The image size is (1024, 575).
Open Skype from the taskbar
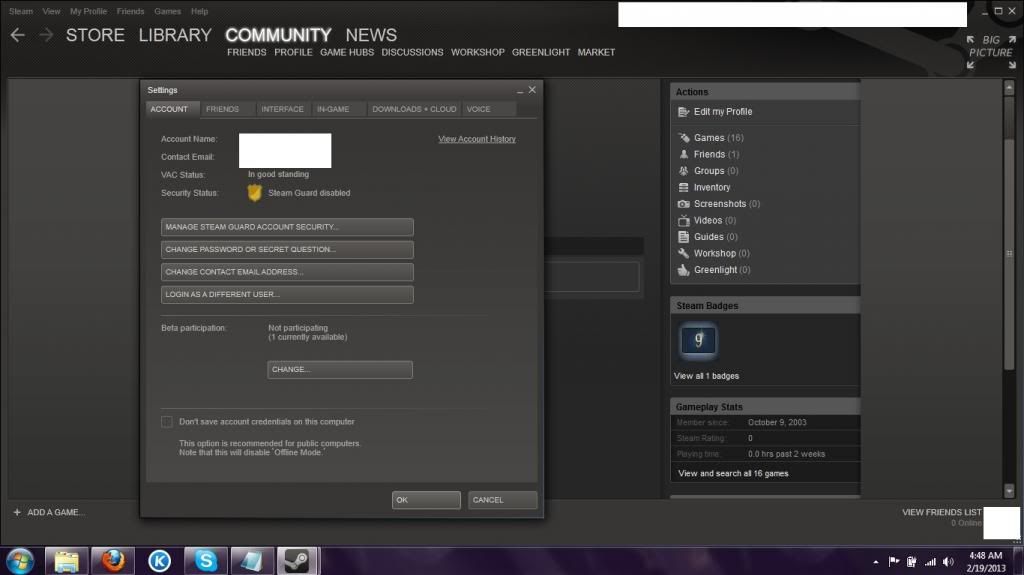[206, 561]
